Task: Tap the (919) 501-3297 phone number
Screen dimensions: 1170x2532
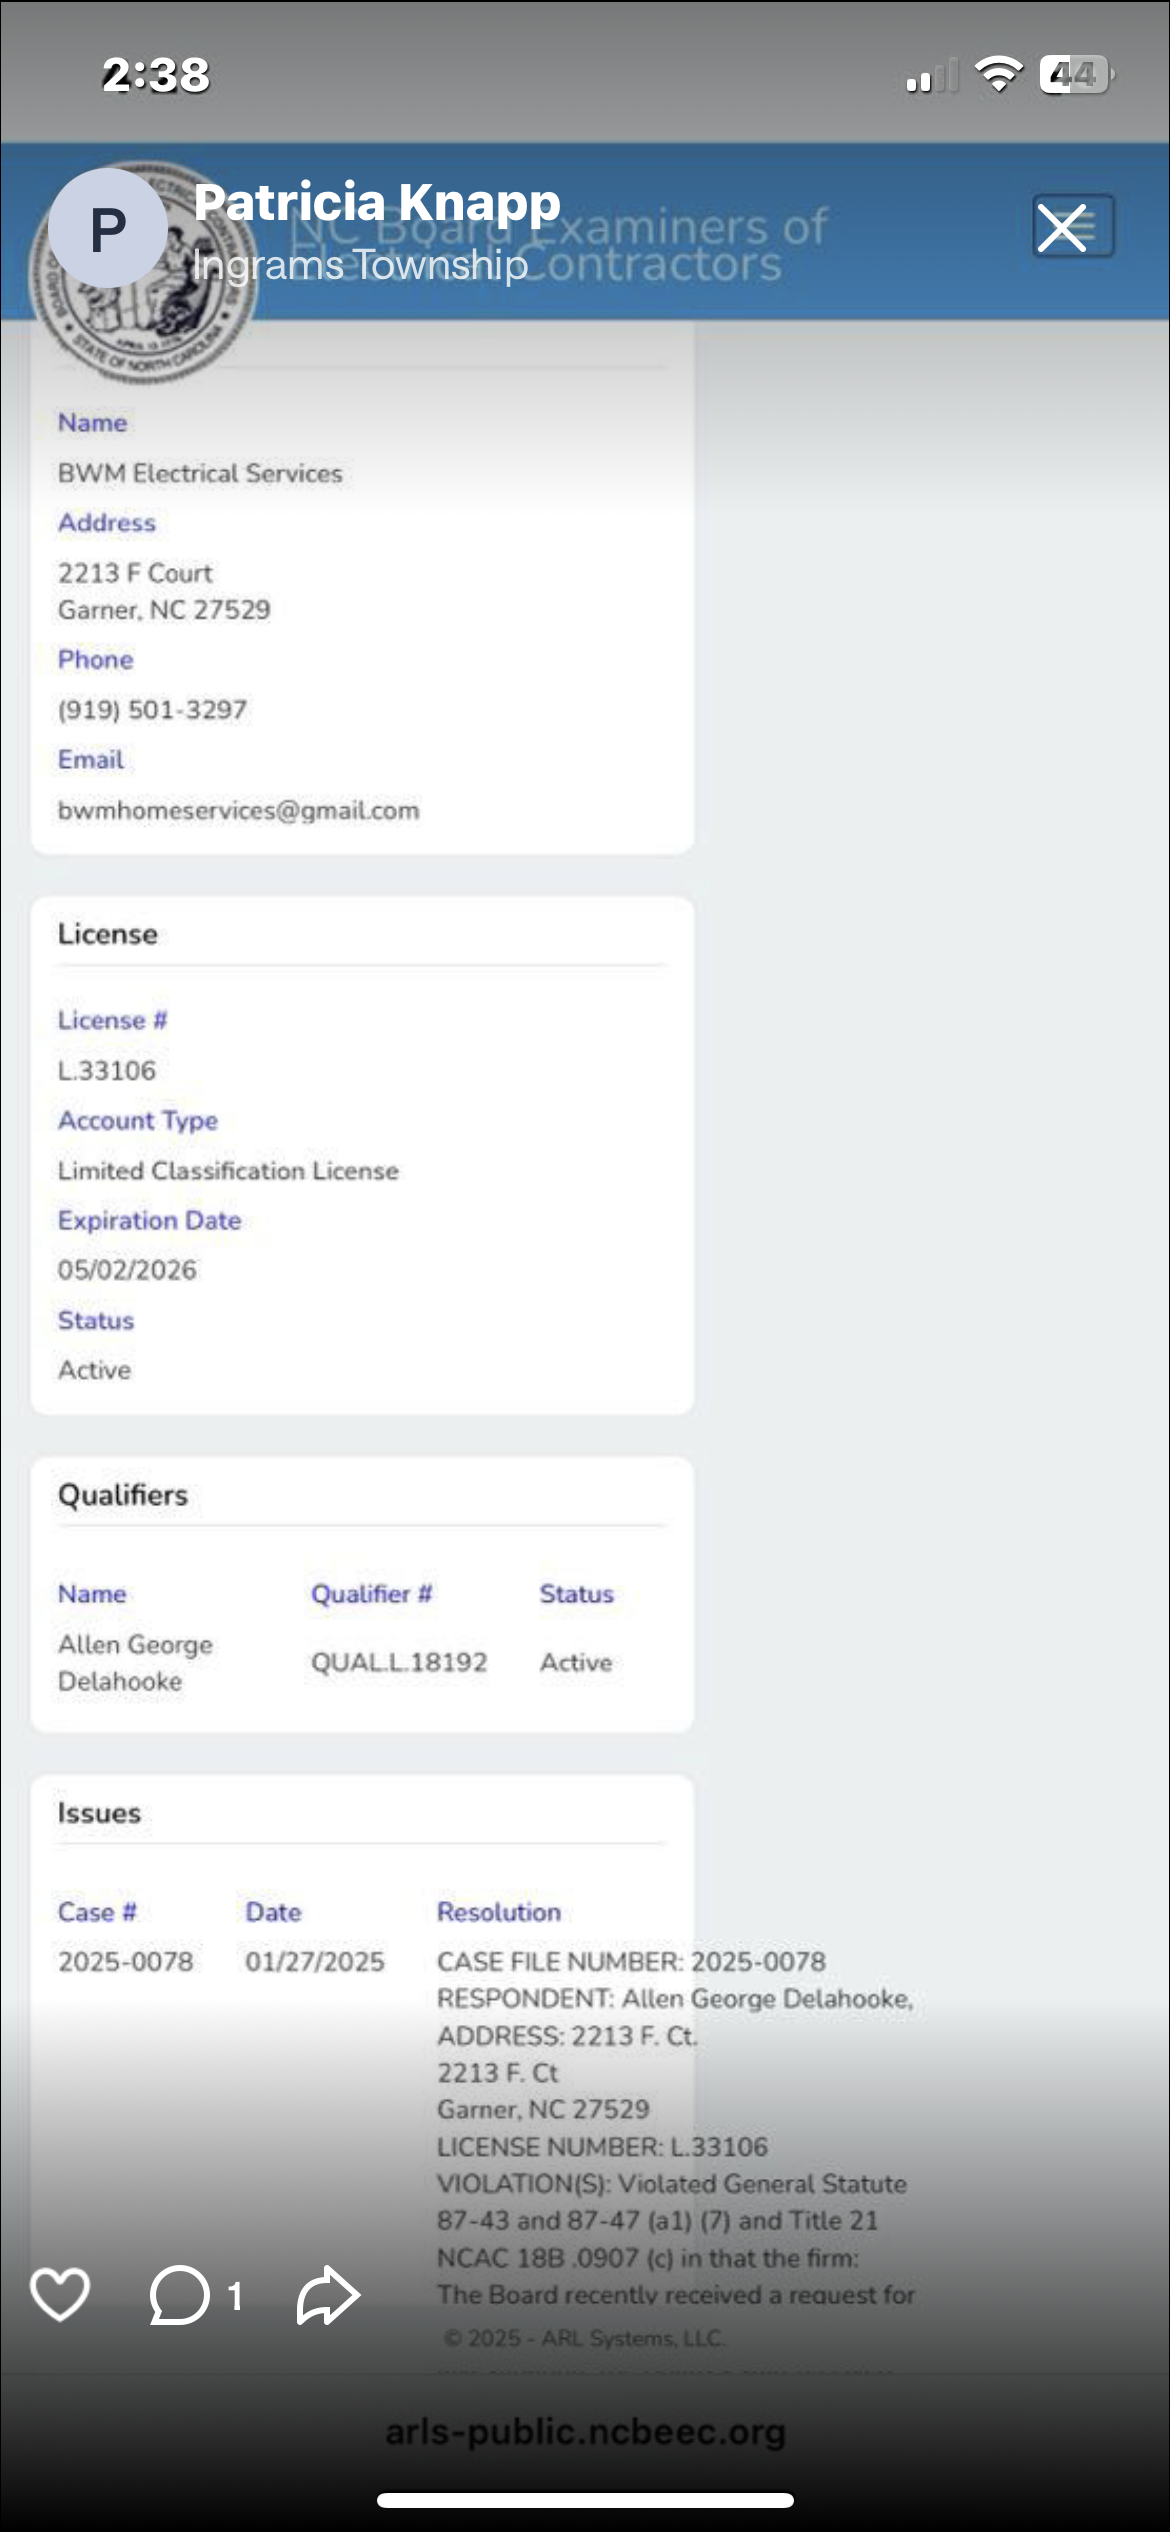Action: click(152, 710)
